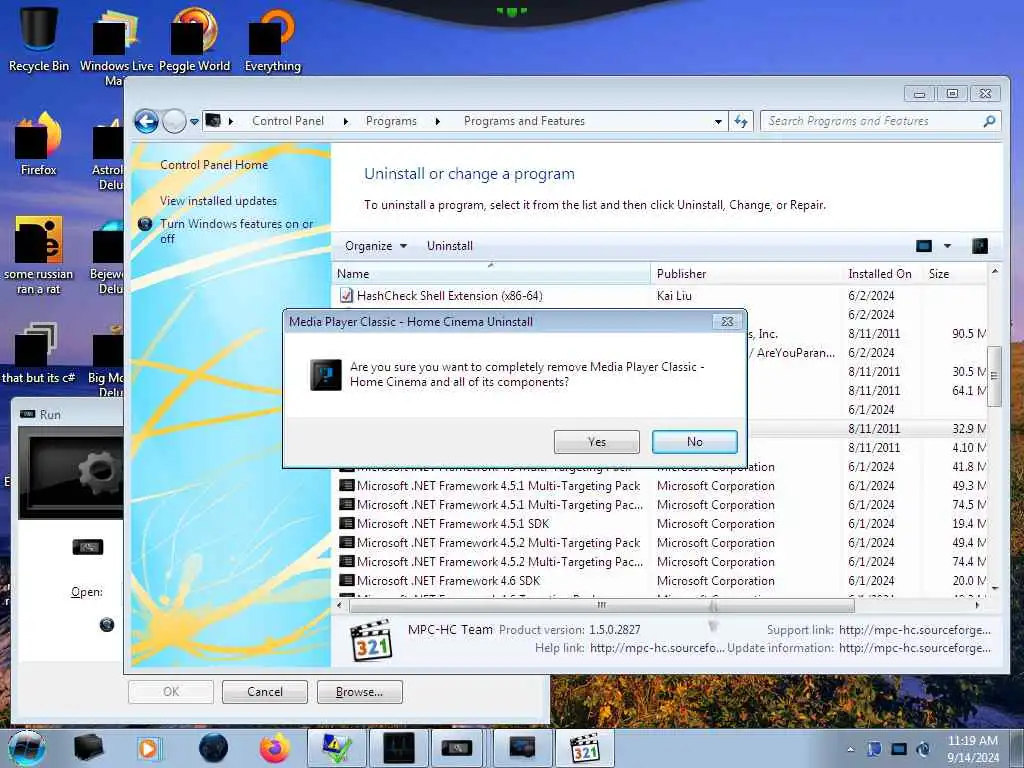
Task: Click the Media Player Classic 321 taskbar button
Action: tap(584, 748)
